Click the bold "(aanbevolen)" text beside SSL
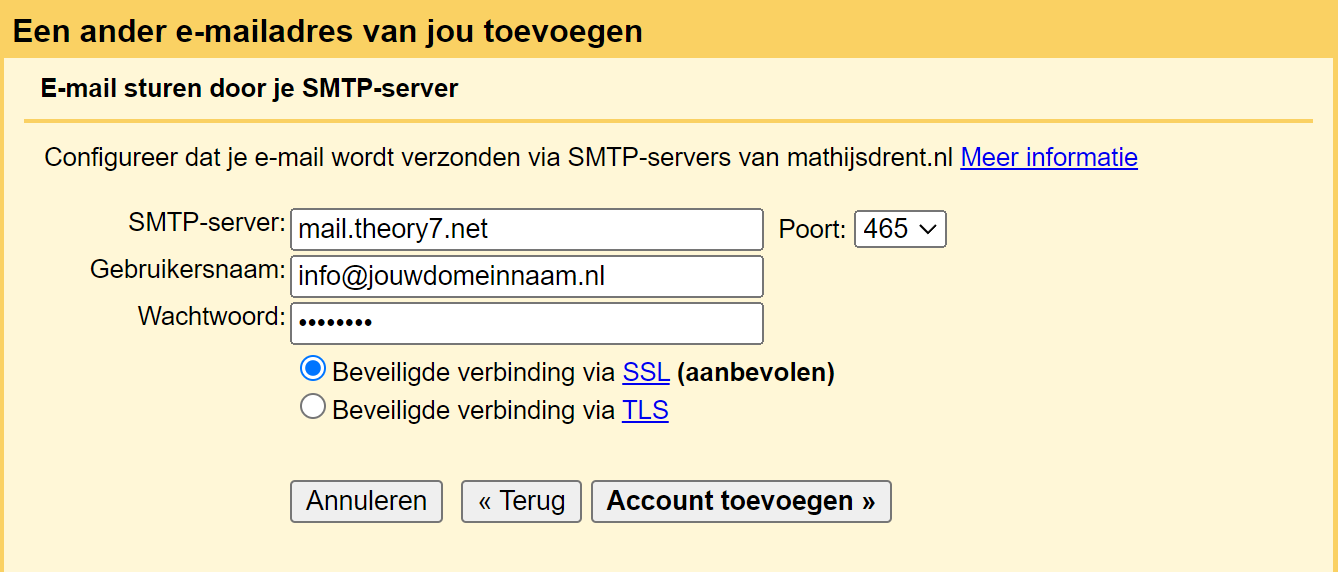The height and width of the screenshot is (572, 1338). pyautogui.click(x=755, y=373)
